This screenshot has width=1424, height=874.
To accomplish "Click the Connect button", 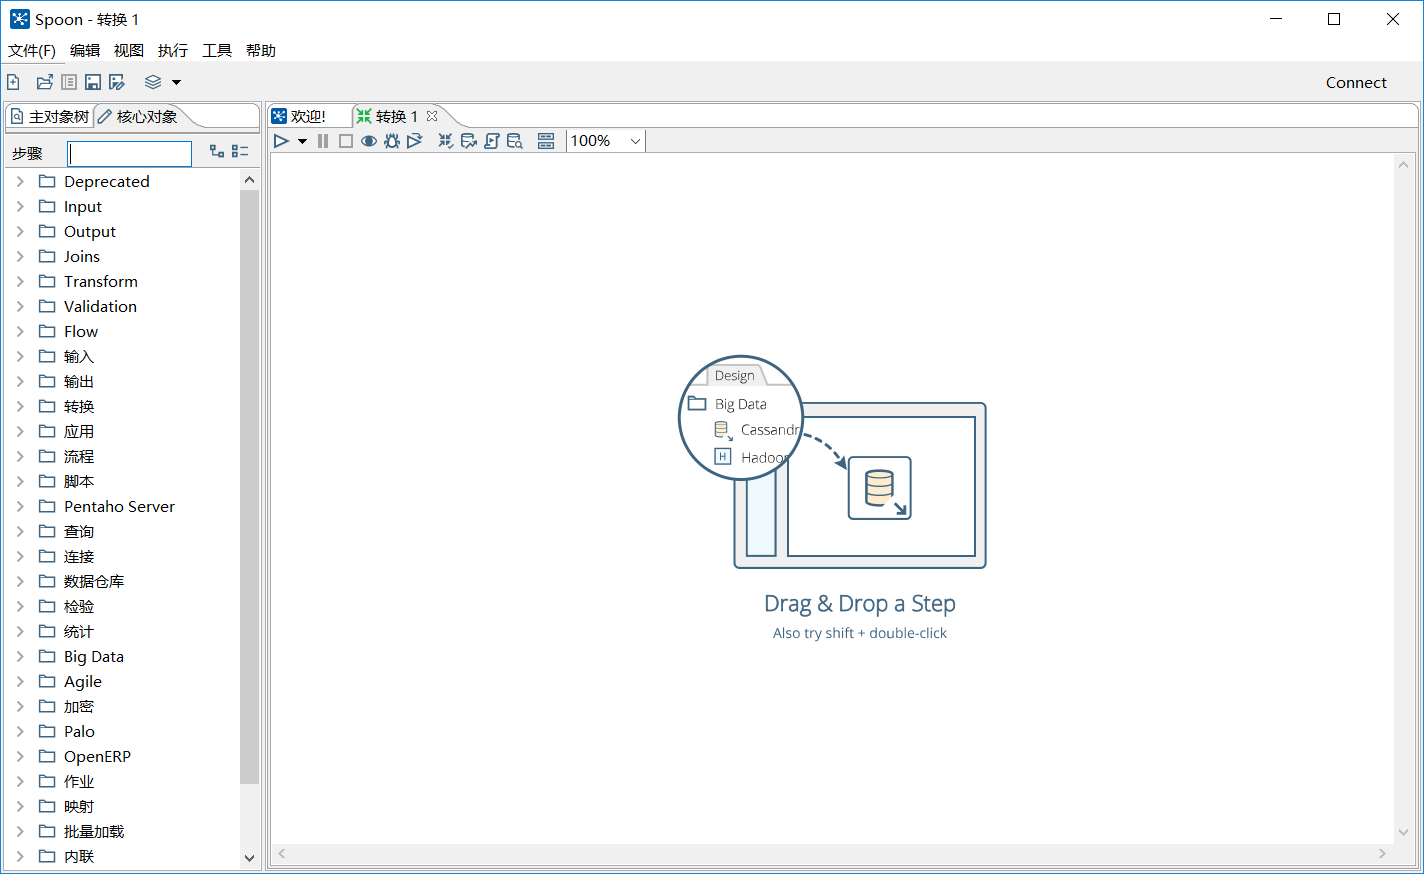I will tap(1356, 83).
